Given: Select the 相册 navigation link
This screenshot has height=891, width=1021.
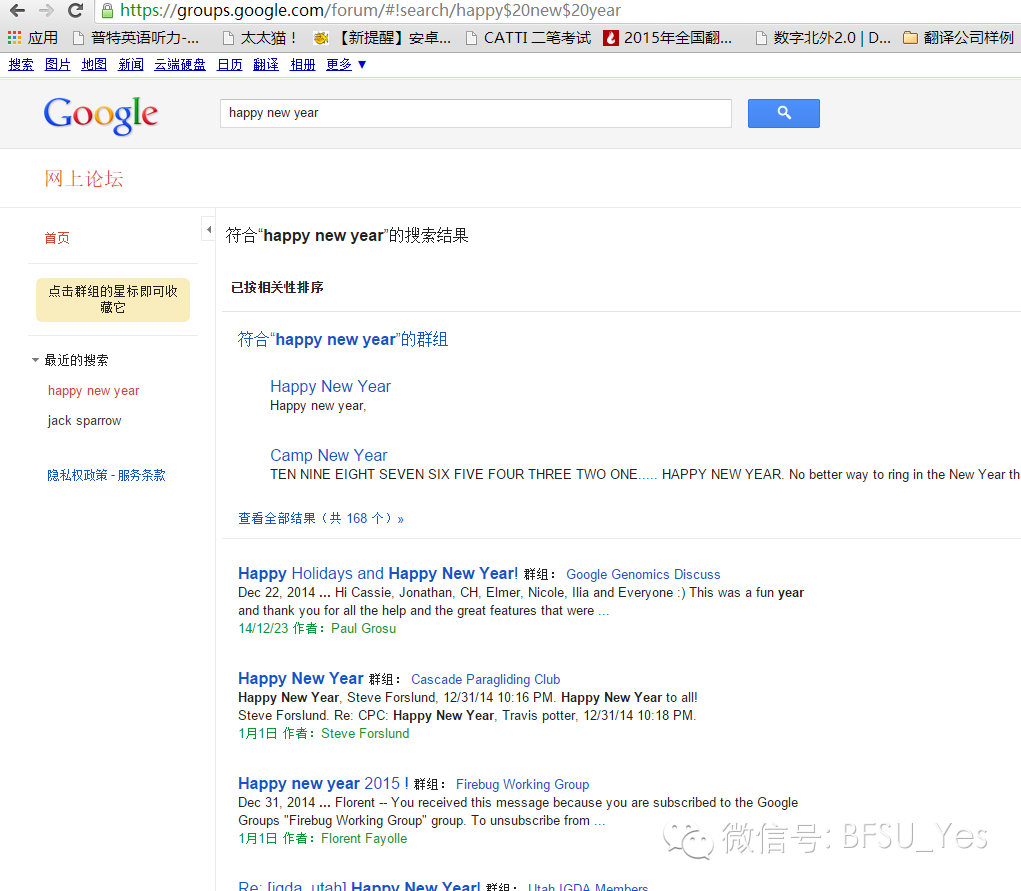Looking at the screenshot, I should click(x=302, y=64).
